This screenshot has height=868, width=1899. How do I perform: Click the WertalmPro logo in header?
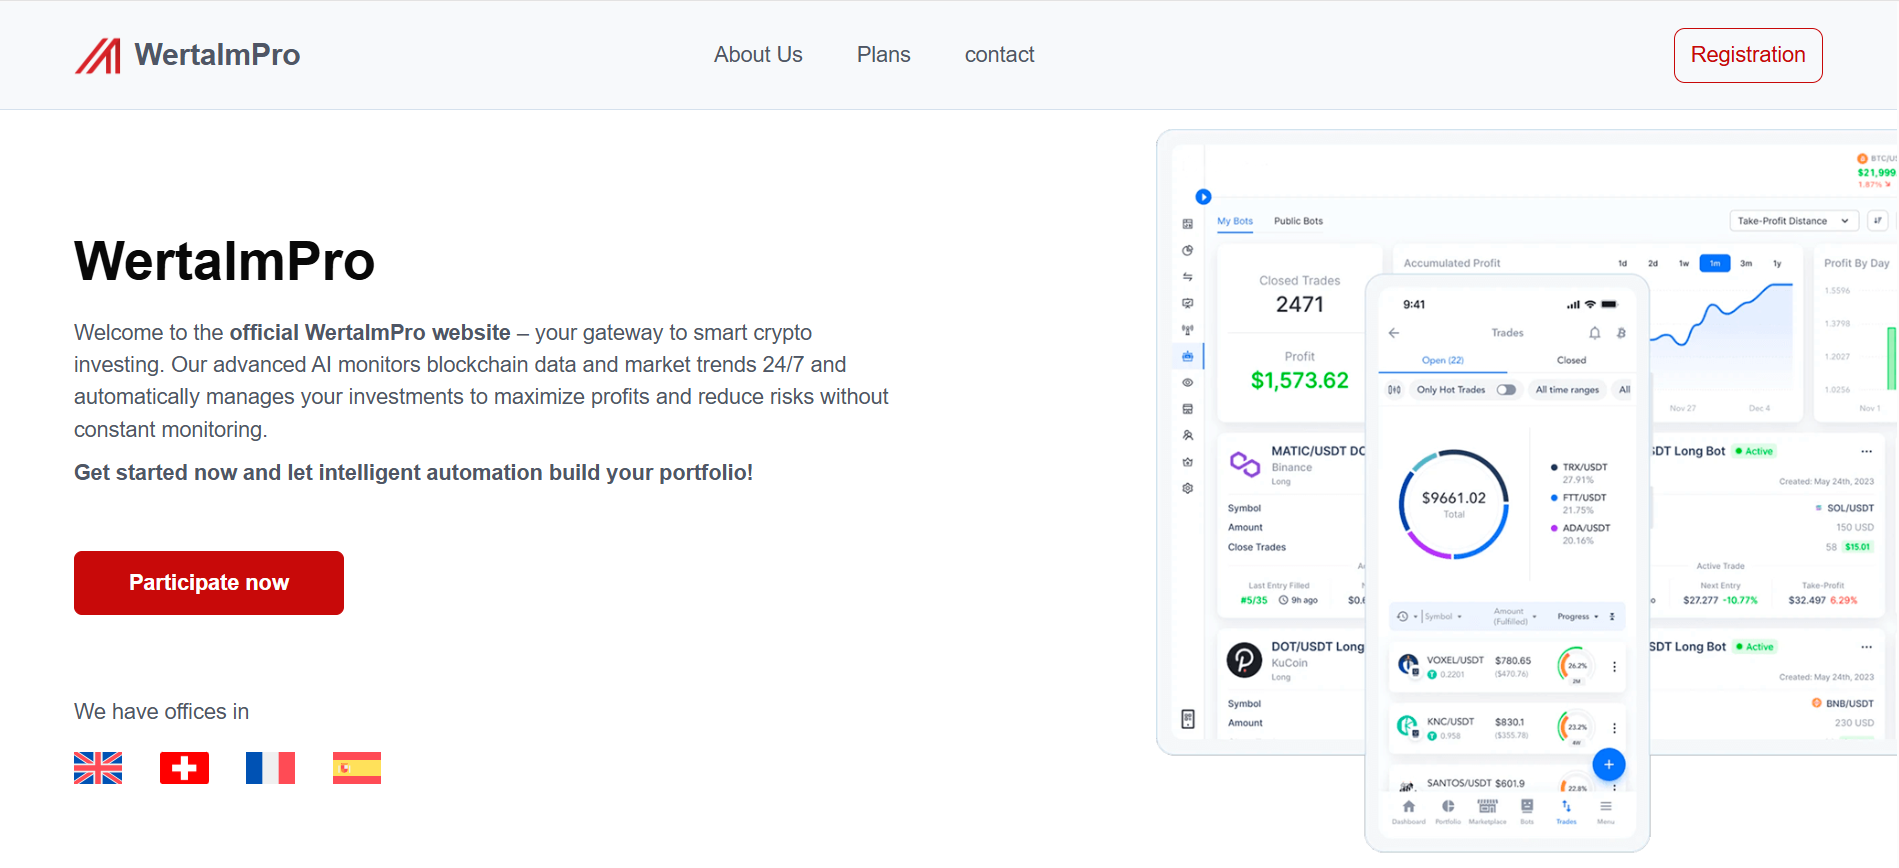[187, 55]
